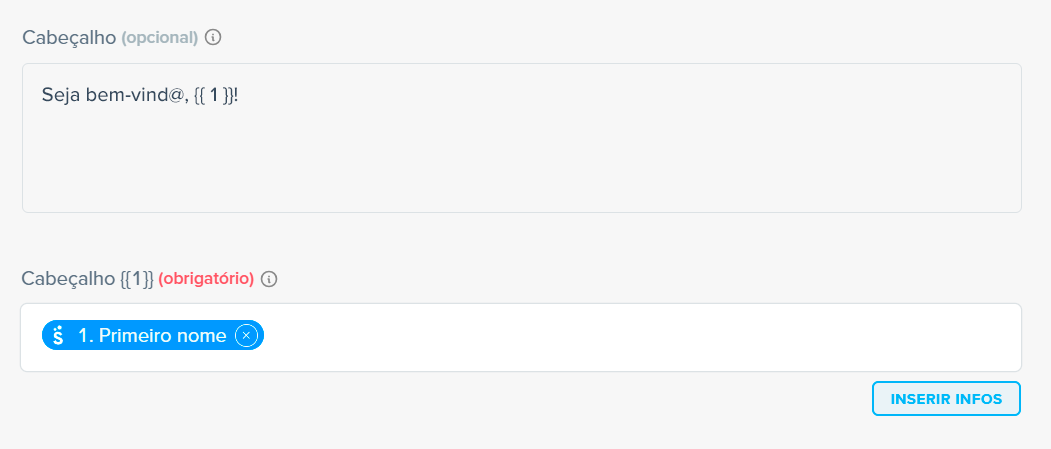This screenshot has height=449, width=1051.
Task: Click the INSERIR INFOS button
Action: (946, 399)
